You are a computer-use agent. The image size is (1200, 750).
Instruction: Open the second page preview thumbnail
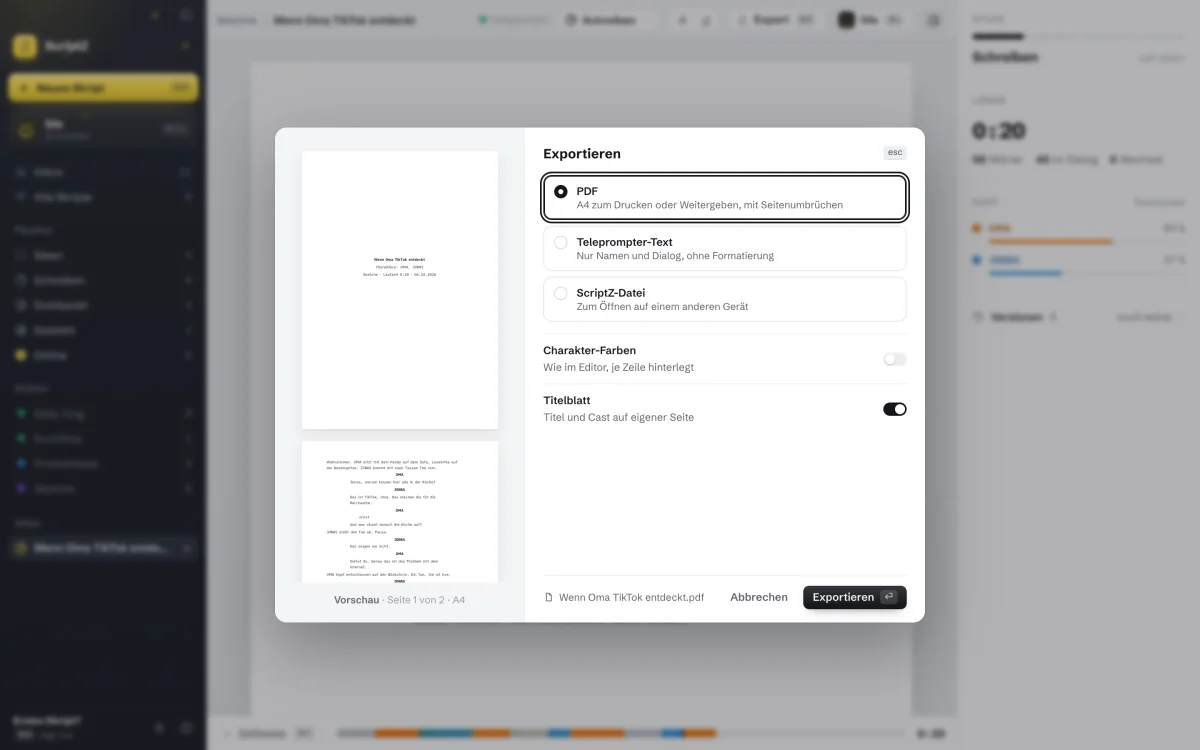pos(400,512)
